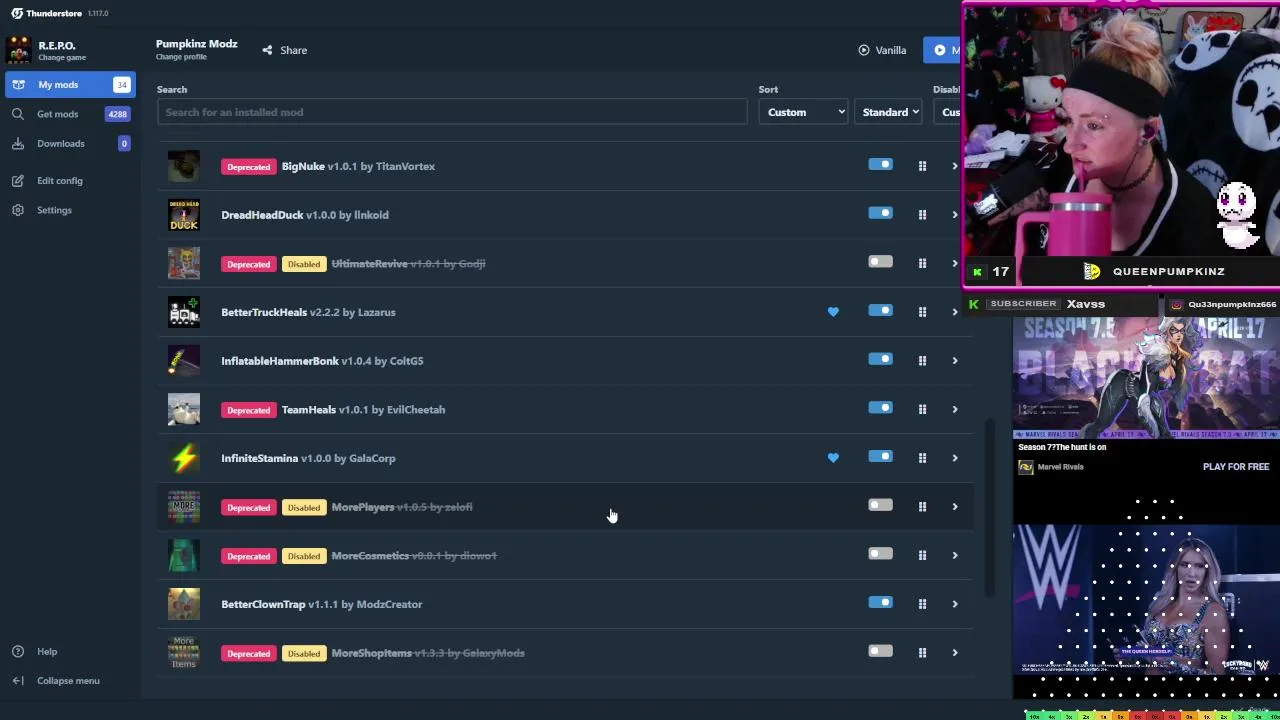
Task: Grab the BigNuke drag handle icon
Action: pyautogui.click(x=922, y=166)
